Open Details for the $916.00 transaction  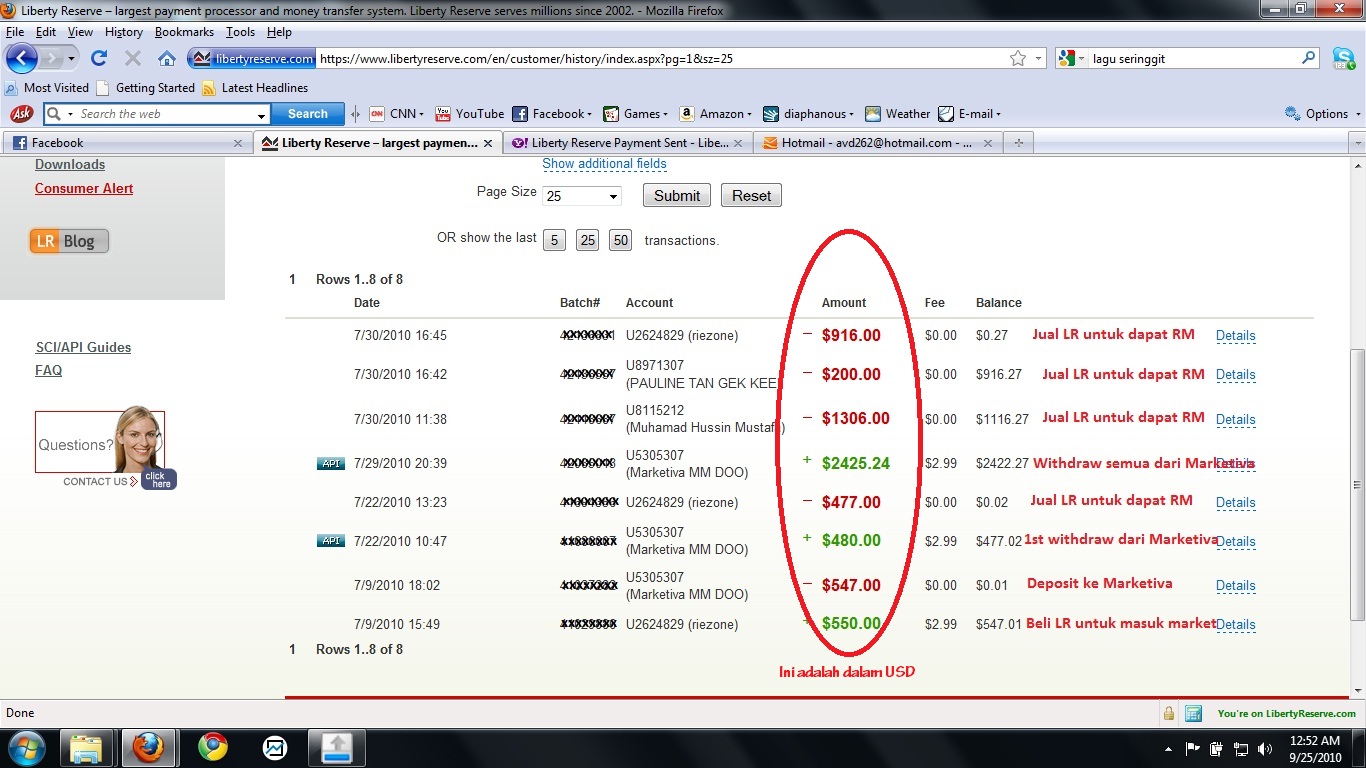click(1235, 336)
